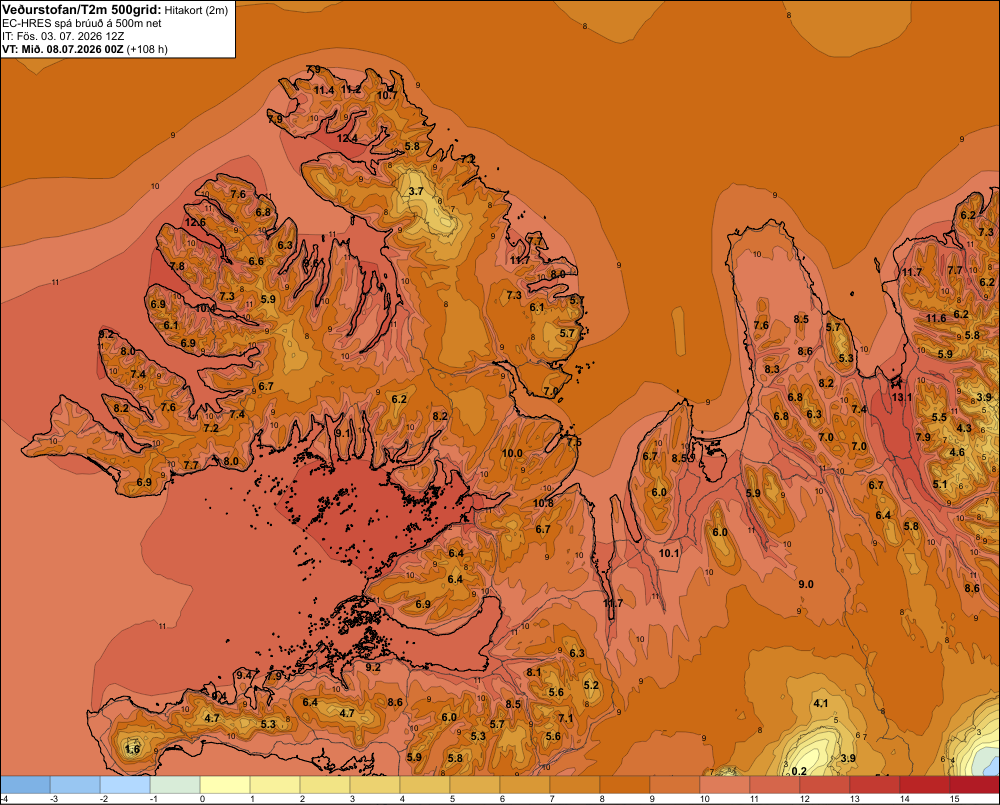Pick the 12.4 temperature label
Image resolution: width=1000 pixels, height=805 pixels.
click(x=347, y=138)
